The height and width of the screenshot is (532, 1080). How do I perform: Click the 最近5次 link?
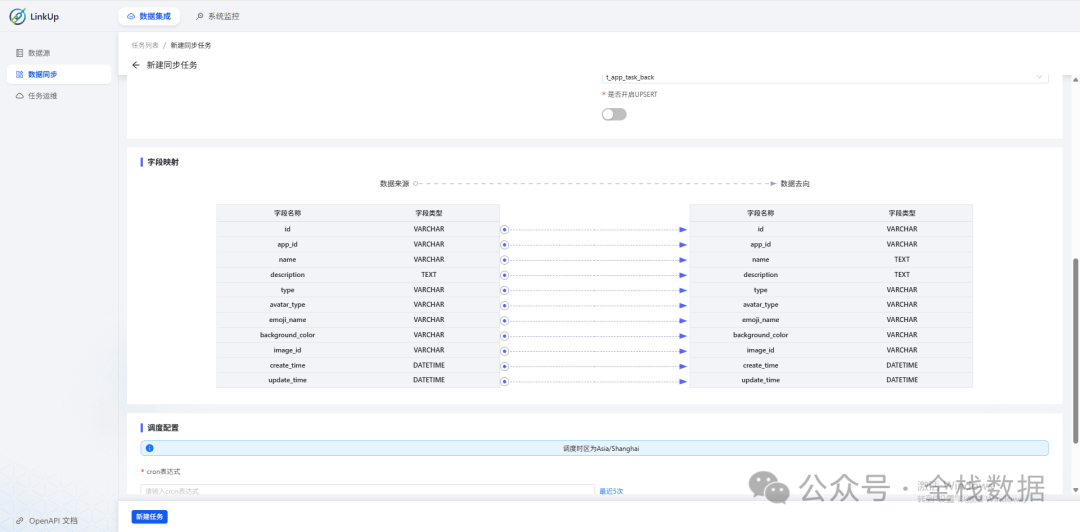click(x=611, y=491)
